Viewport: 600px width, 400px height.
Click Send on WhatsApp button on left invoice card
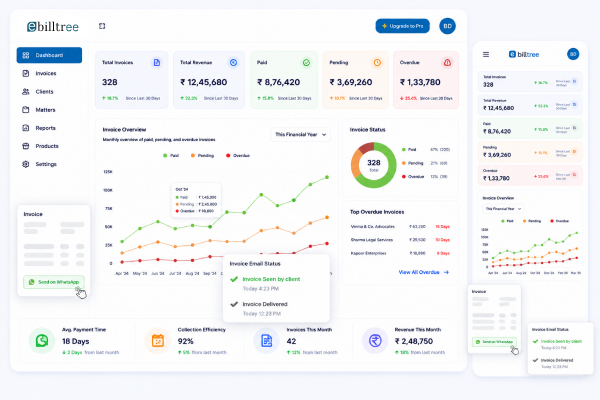point(54,282)
